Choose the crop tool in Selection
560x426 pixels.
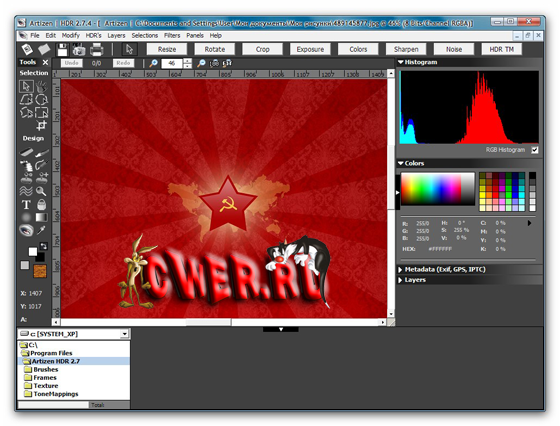tap(41, 126)
